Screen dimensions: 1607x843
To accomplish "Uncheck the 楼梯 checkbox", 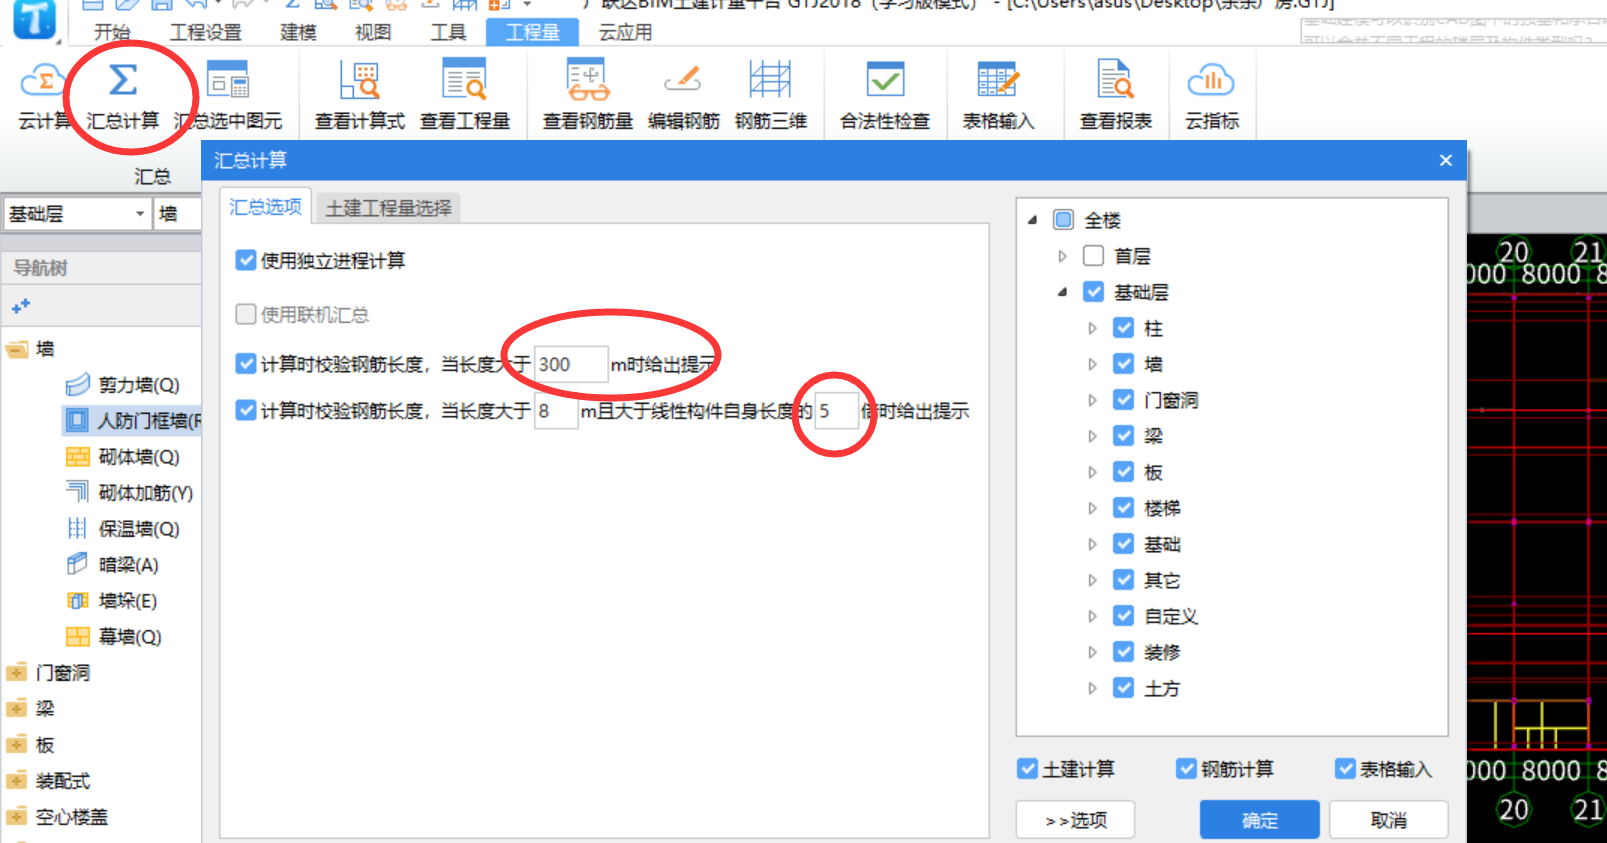I will [x=1124, y=508].
